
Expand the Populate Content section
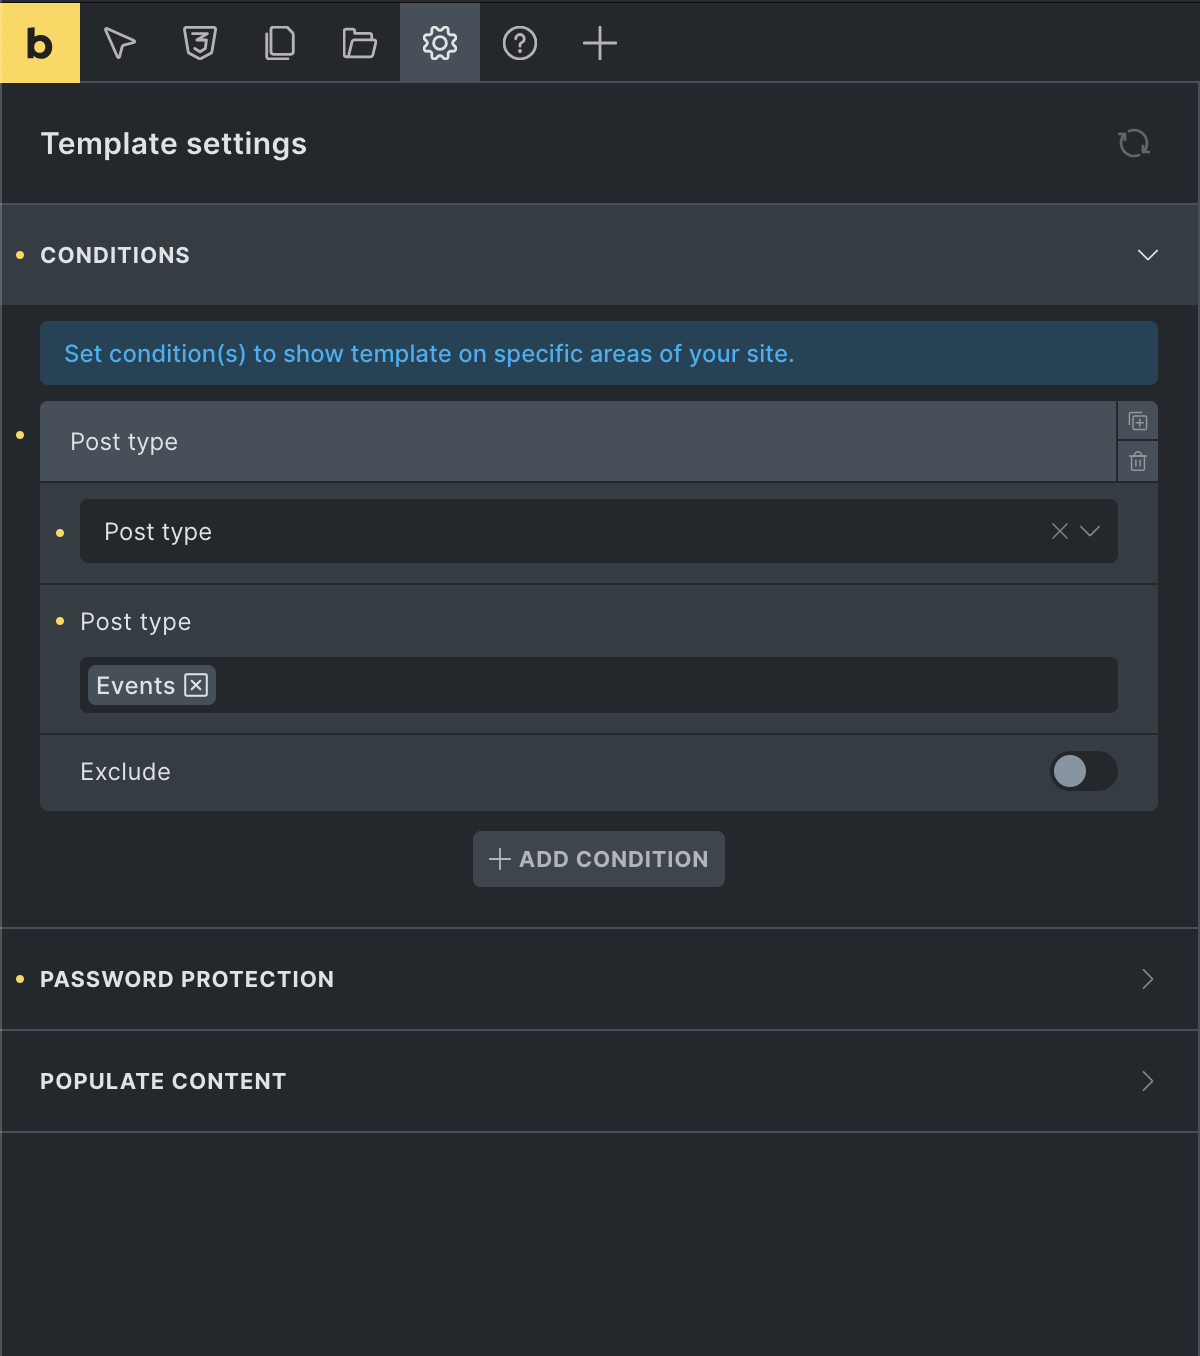click(x=1148, y=1081)
